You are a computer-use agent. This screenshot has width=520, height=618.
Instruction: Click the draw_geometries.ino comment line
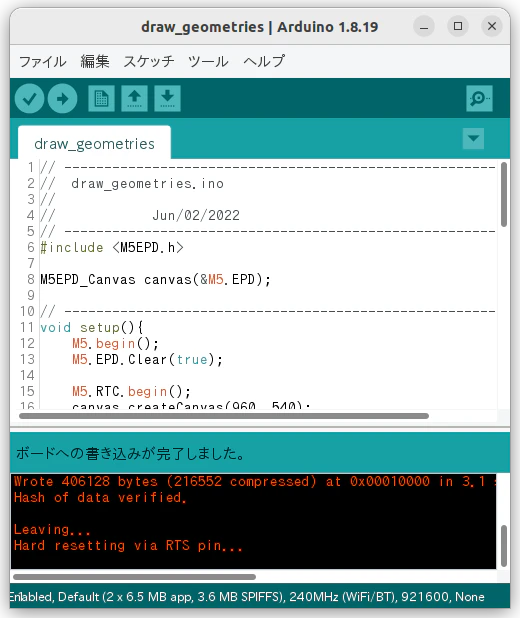coord(147,184)
